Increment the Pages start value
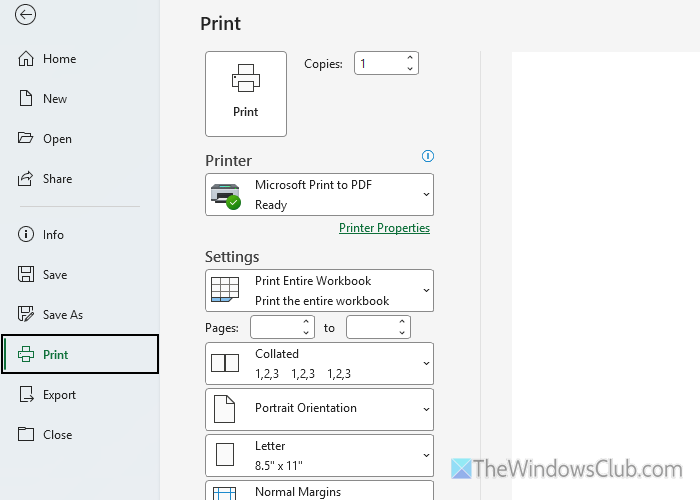The height and width of the screenshot is (500, 700). click(306, 322)
